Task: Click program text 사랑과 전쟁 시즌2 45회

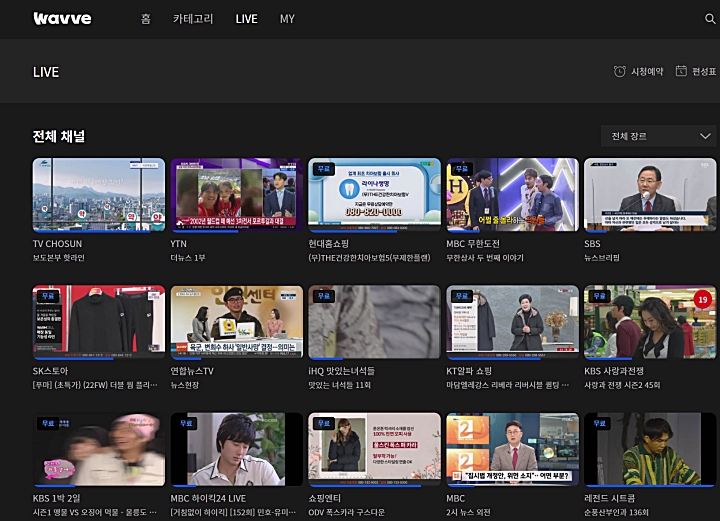Action: click(x=622, y=385)
